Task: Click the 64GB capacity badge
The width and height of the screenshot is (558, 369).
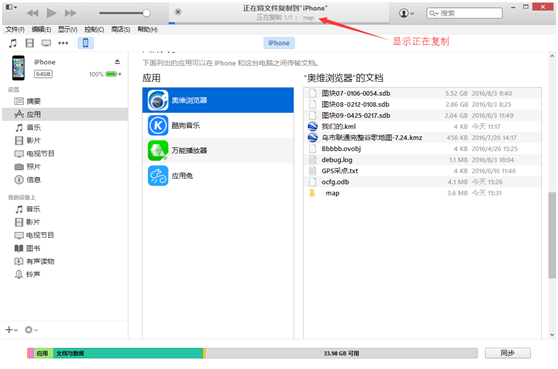Action: pyautogui.click(x=43, y=74)
